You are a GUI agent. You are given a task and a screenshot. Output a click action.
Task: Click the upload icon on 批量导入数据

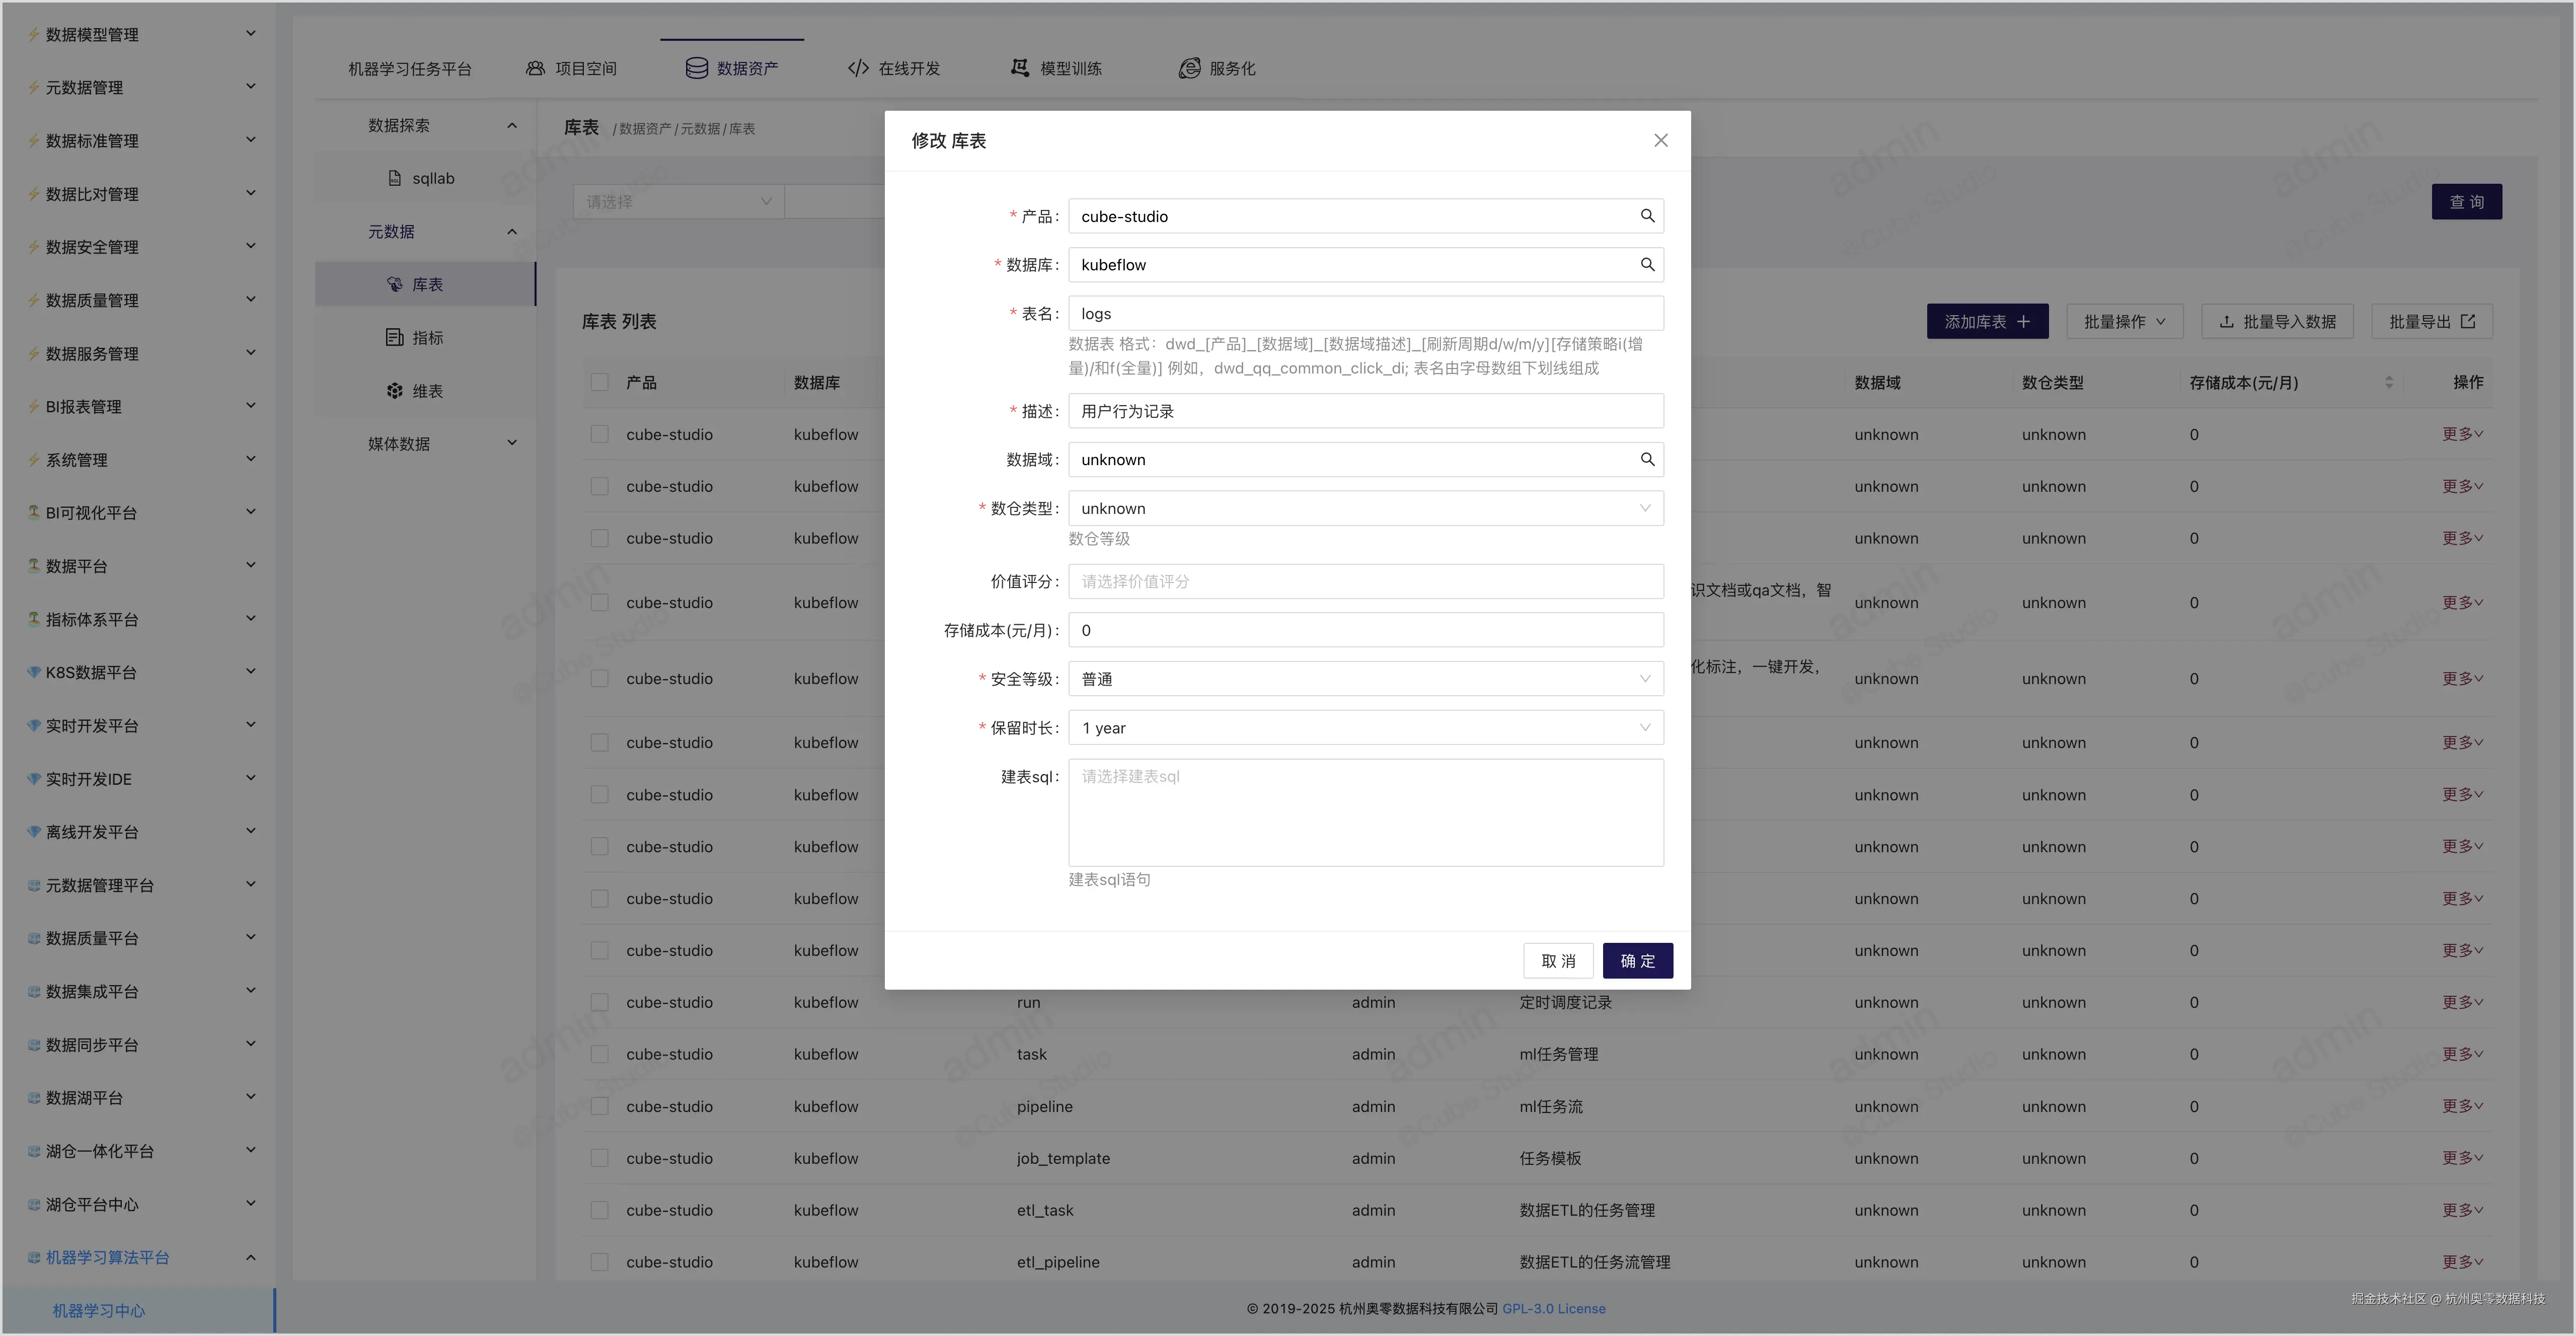point(2226,321)
